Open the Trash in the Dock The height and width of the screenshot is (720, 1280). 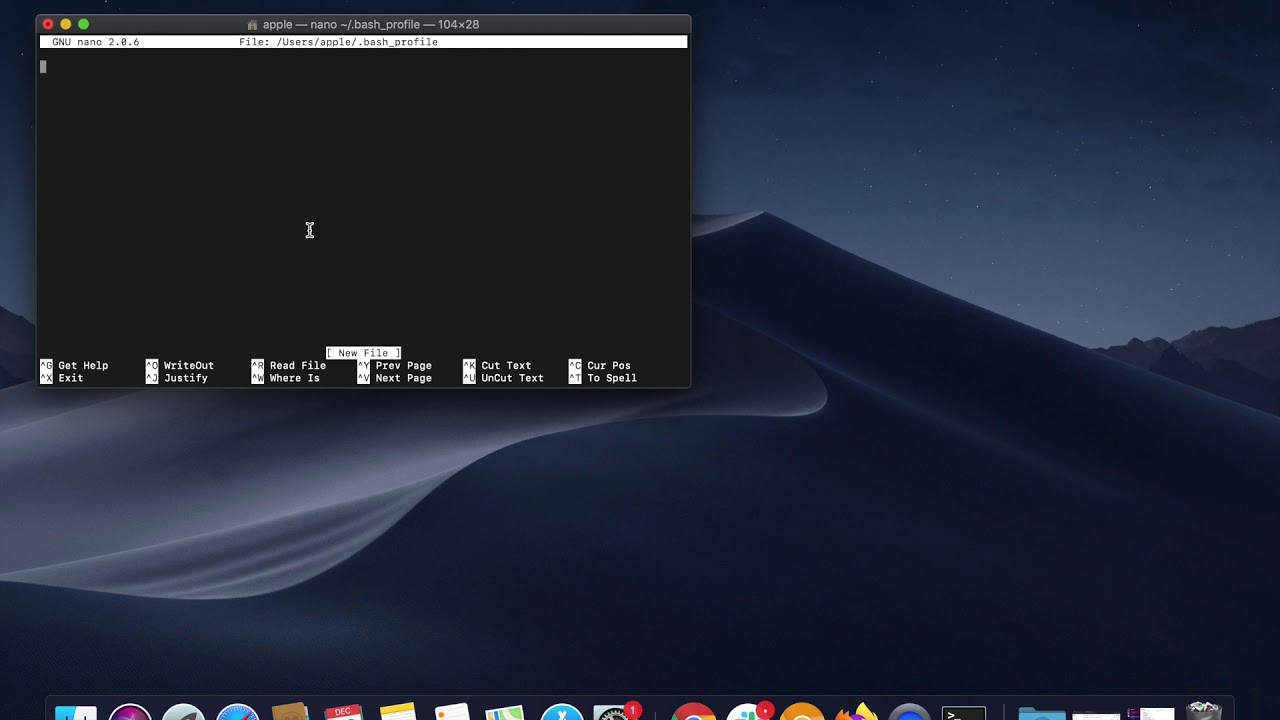[x=1204, y=712]
